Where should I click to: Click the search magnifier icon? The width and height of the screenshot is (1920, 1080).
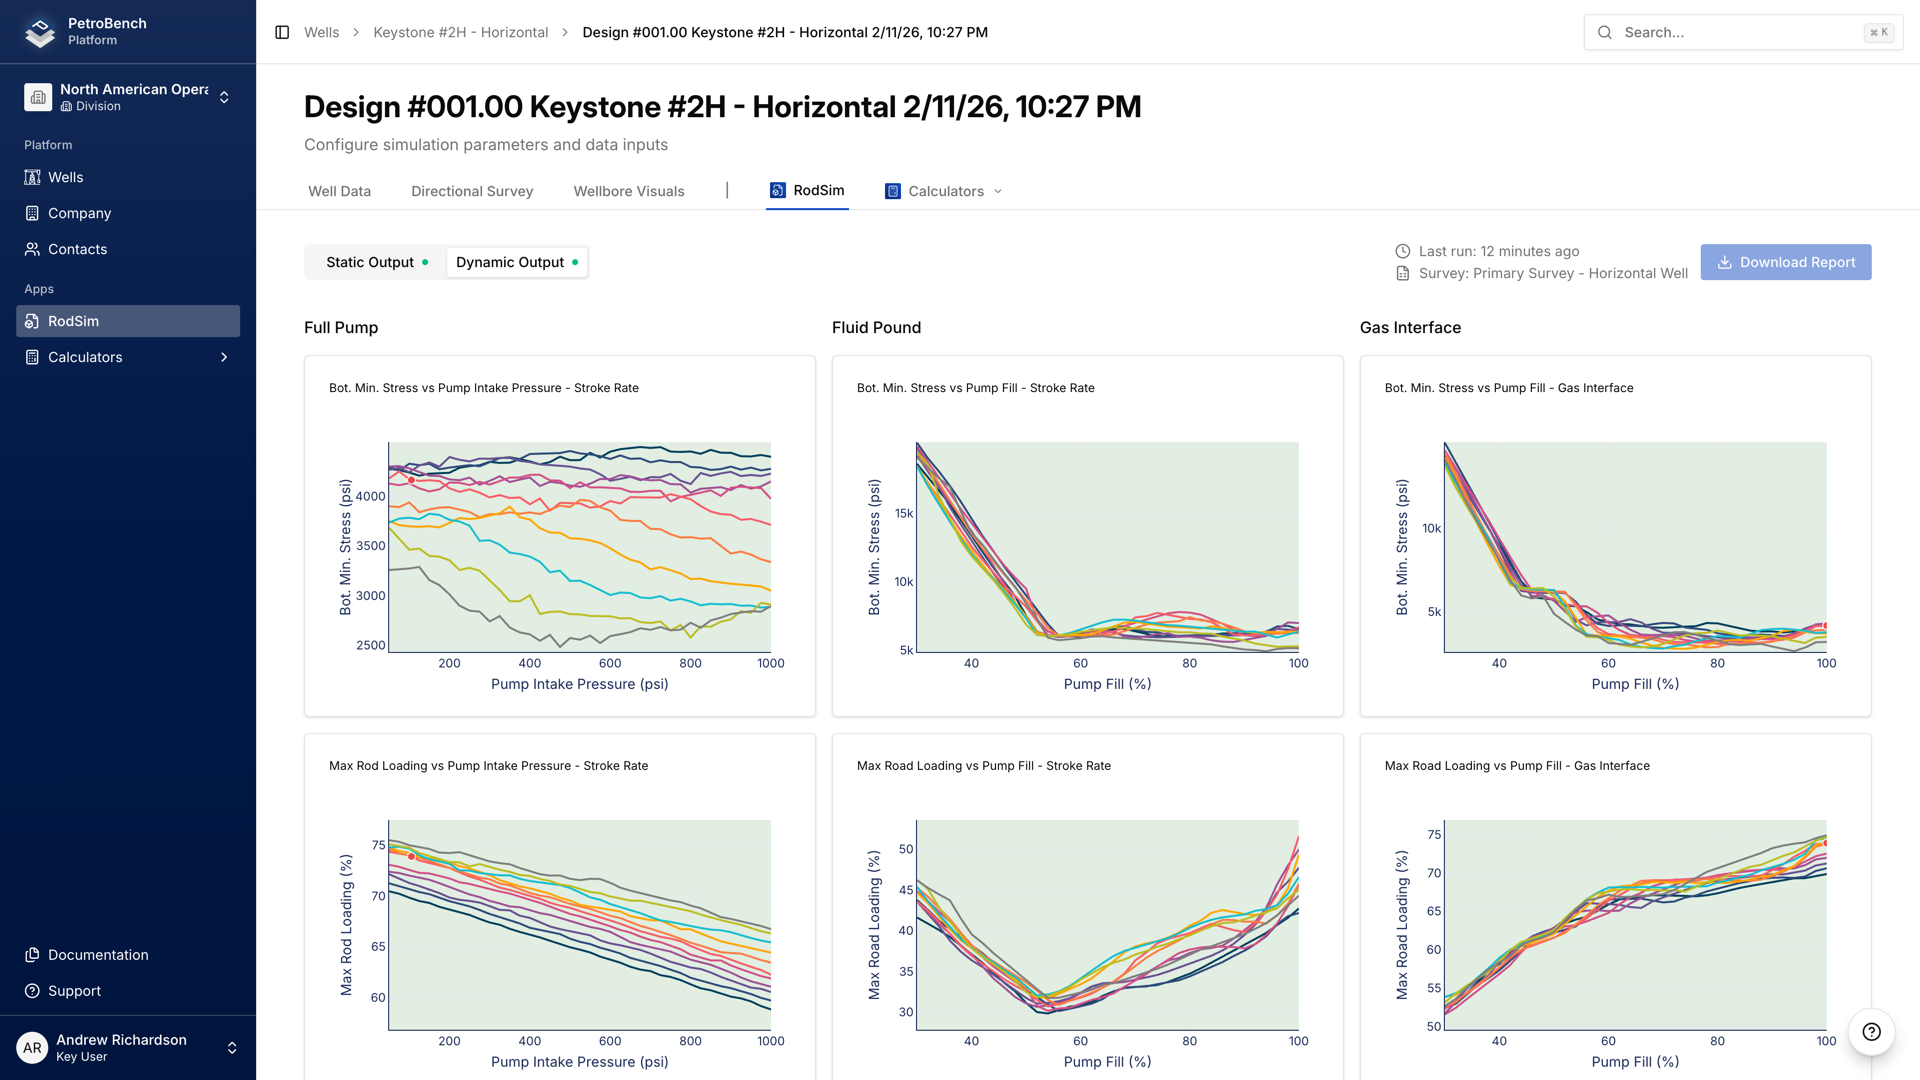(x=1604, y=32)
